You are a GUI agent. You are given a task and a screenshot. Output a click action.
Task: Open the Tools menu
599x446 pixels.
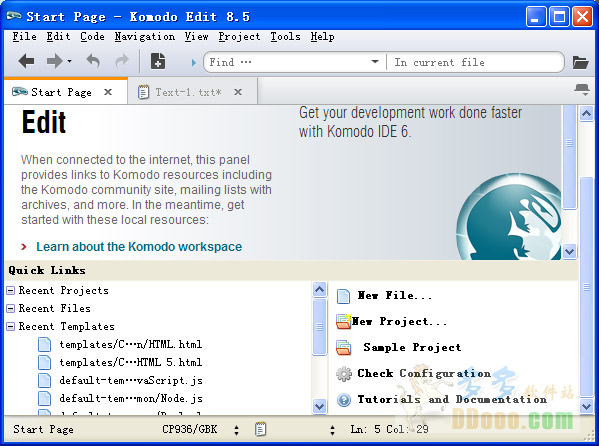coord(285,37)
